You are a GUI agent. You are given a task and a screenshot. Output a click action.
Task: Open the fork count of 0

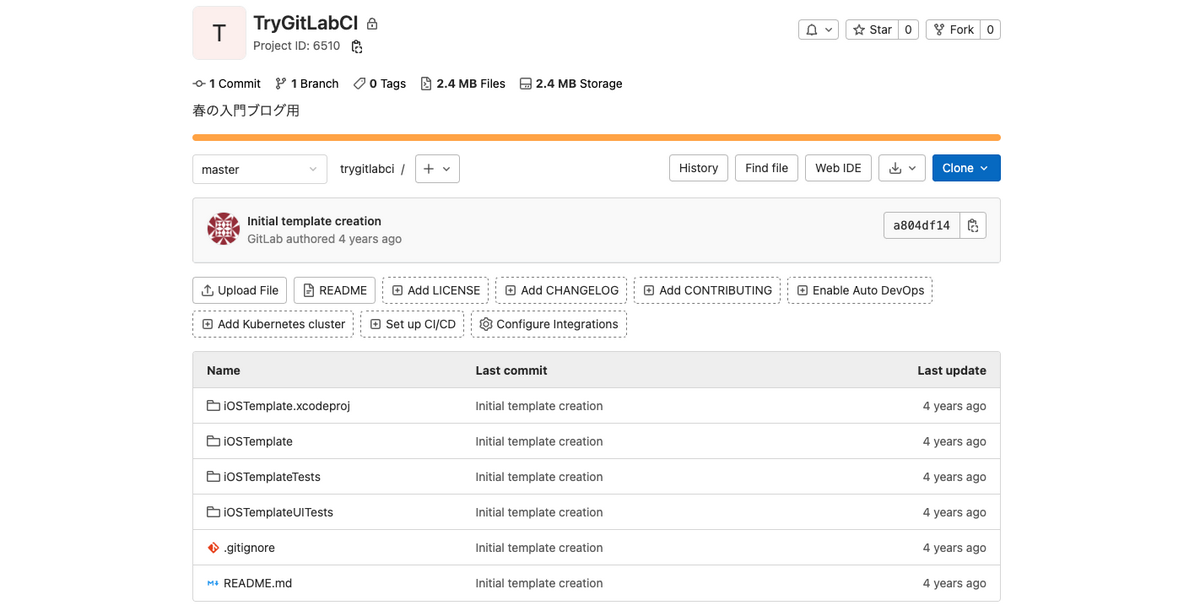(x=990, y=30)
